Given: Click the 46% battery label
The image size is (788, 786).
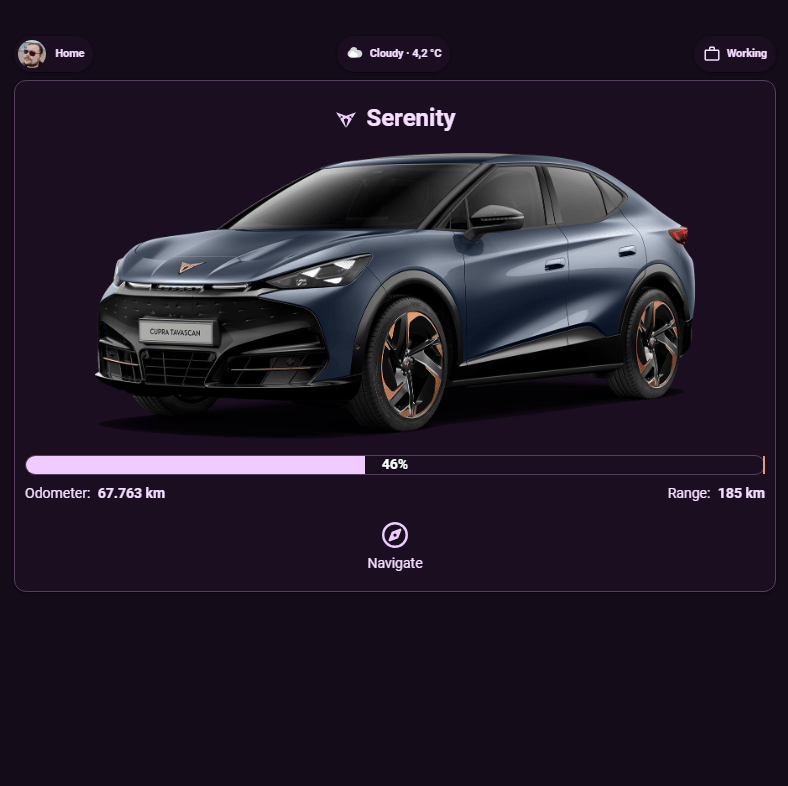Looking at the screenshot, I should tap(395, 464).
